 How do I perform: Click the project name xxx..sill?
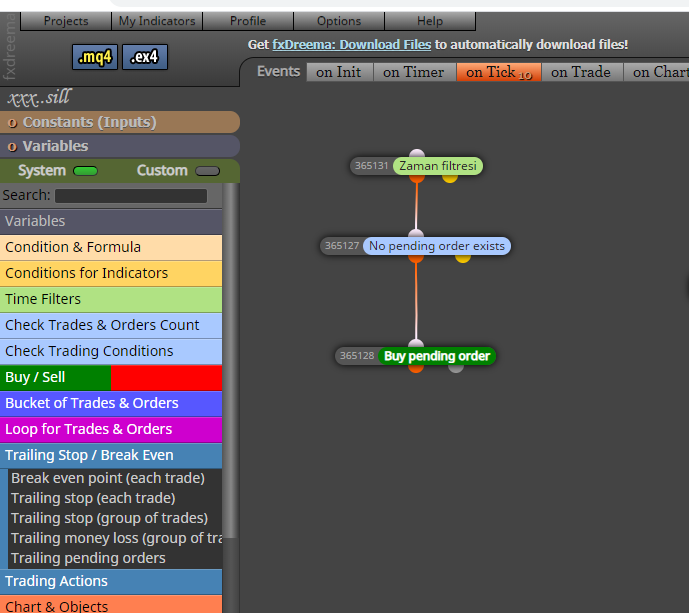click(x=39, y=98)
